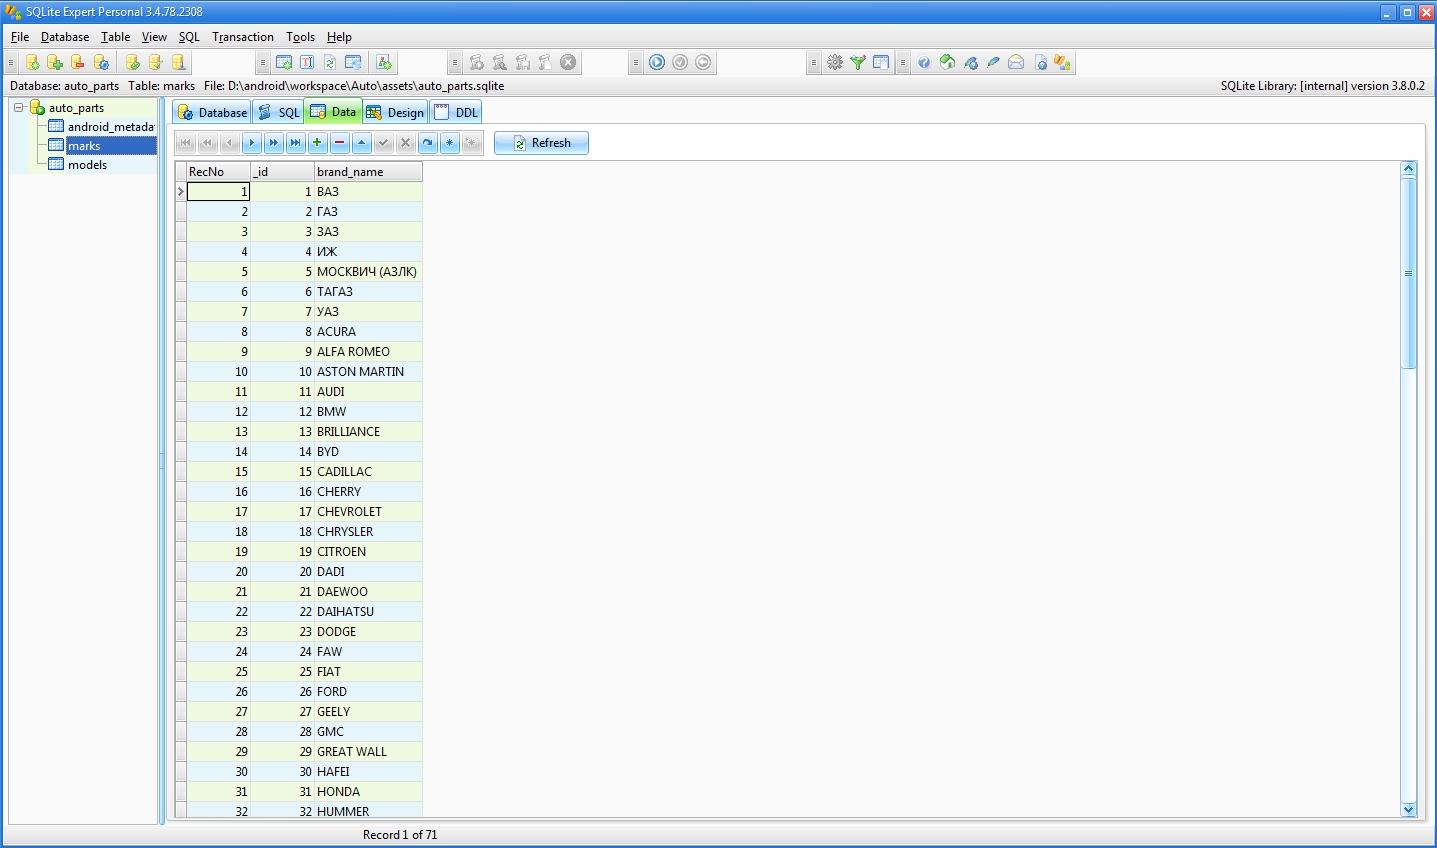This screenshot has width=1437, height=848.
Task: Insert record with green plus button
Action: [x=318, y=143]
